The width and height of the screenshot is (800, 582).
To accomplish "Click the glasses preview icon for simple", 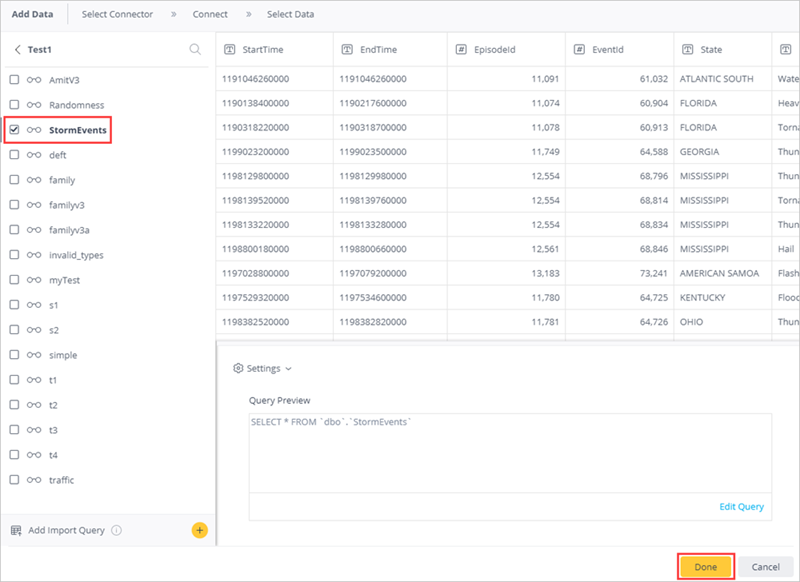I will point(34,355).
